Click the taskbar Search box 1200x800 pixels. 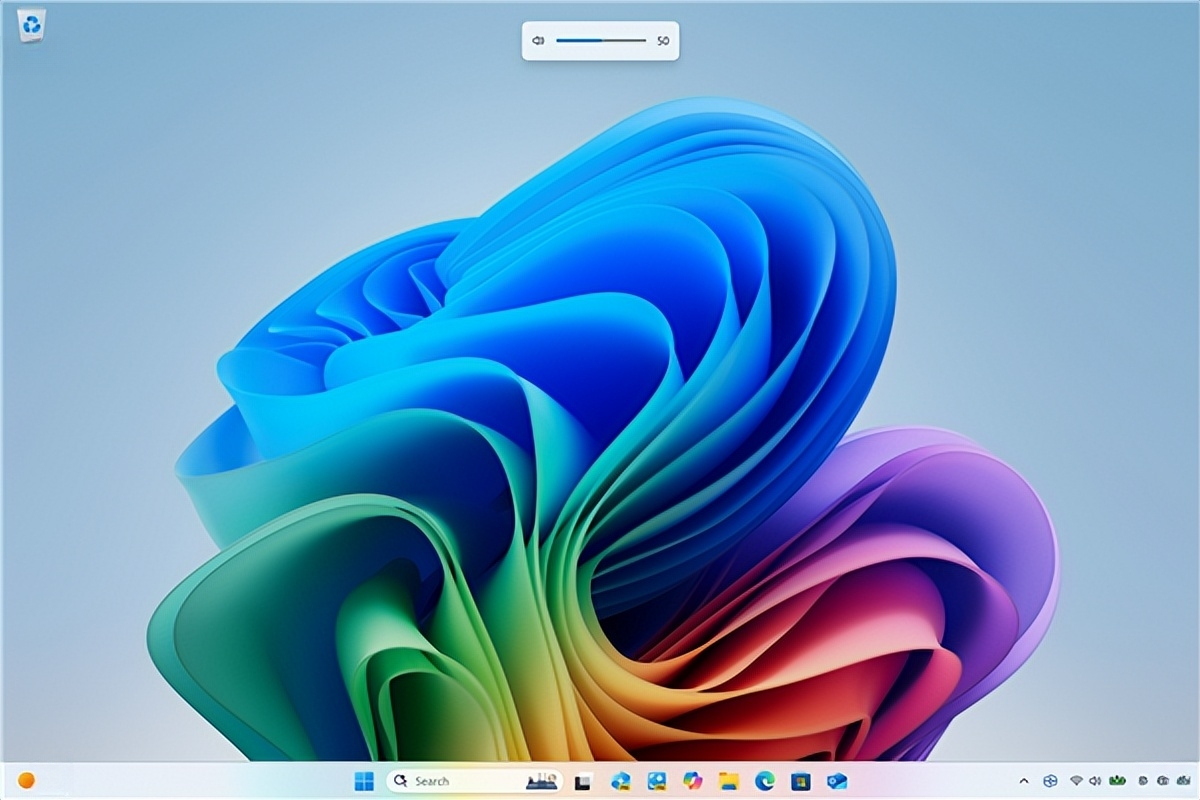pyautogui.click(x=474, y=781)
